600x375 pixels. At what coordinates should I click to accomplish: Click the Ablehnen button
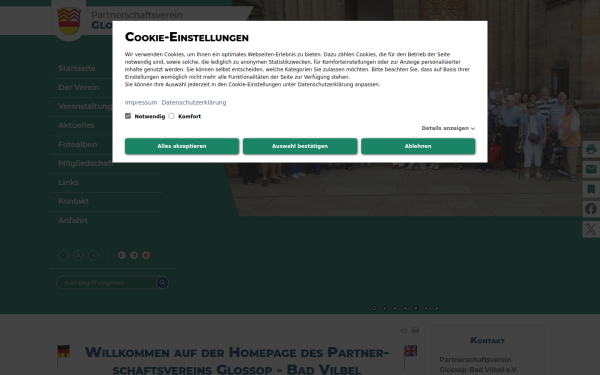coord(418,146)
